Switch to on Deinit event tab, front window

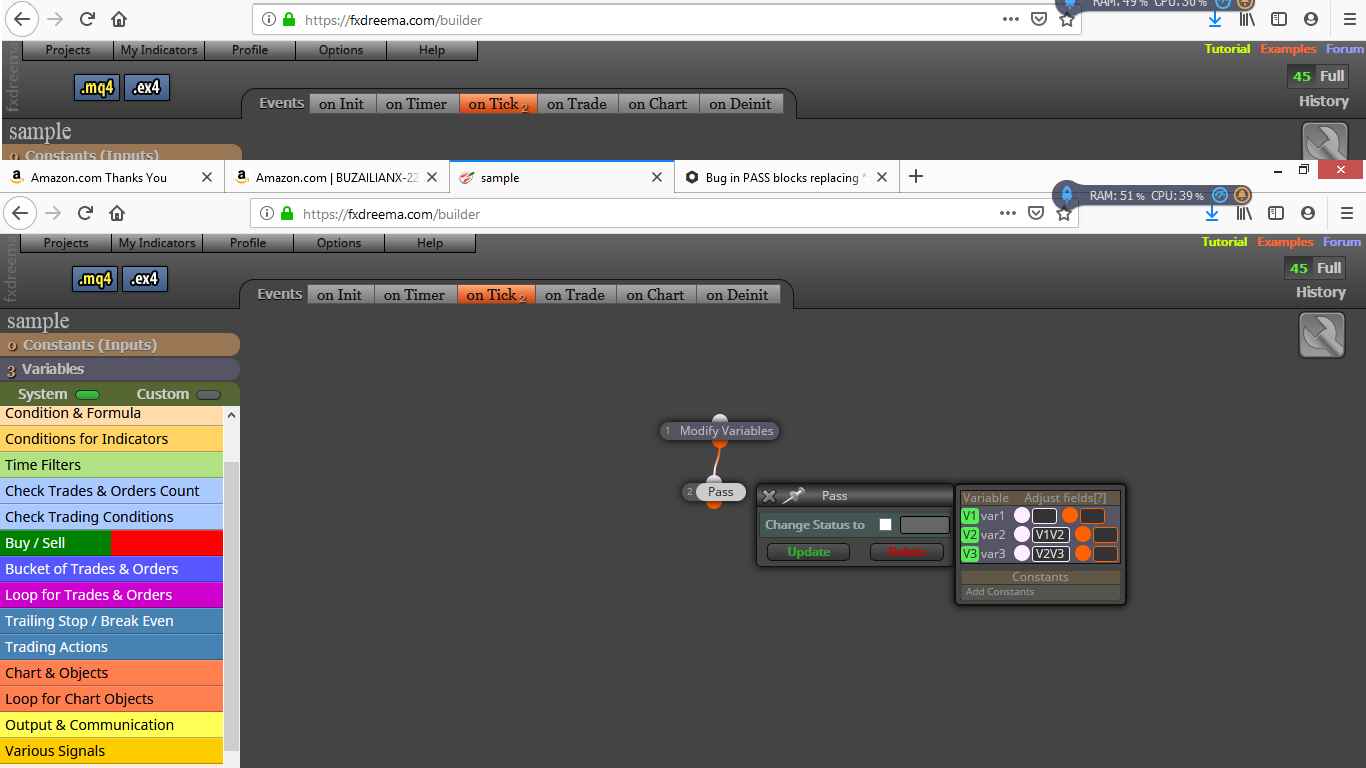coord(737,295)
